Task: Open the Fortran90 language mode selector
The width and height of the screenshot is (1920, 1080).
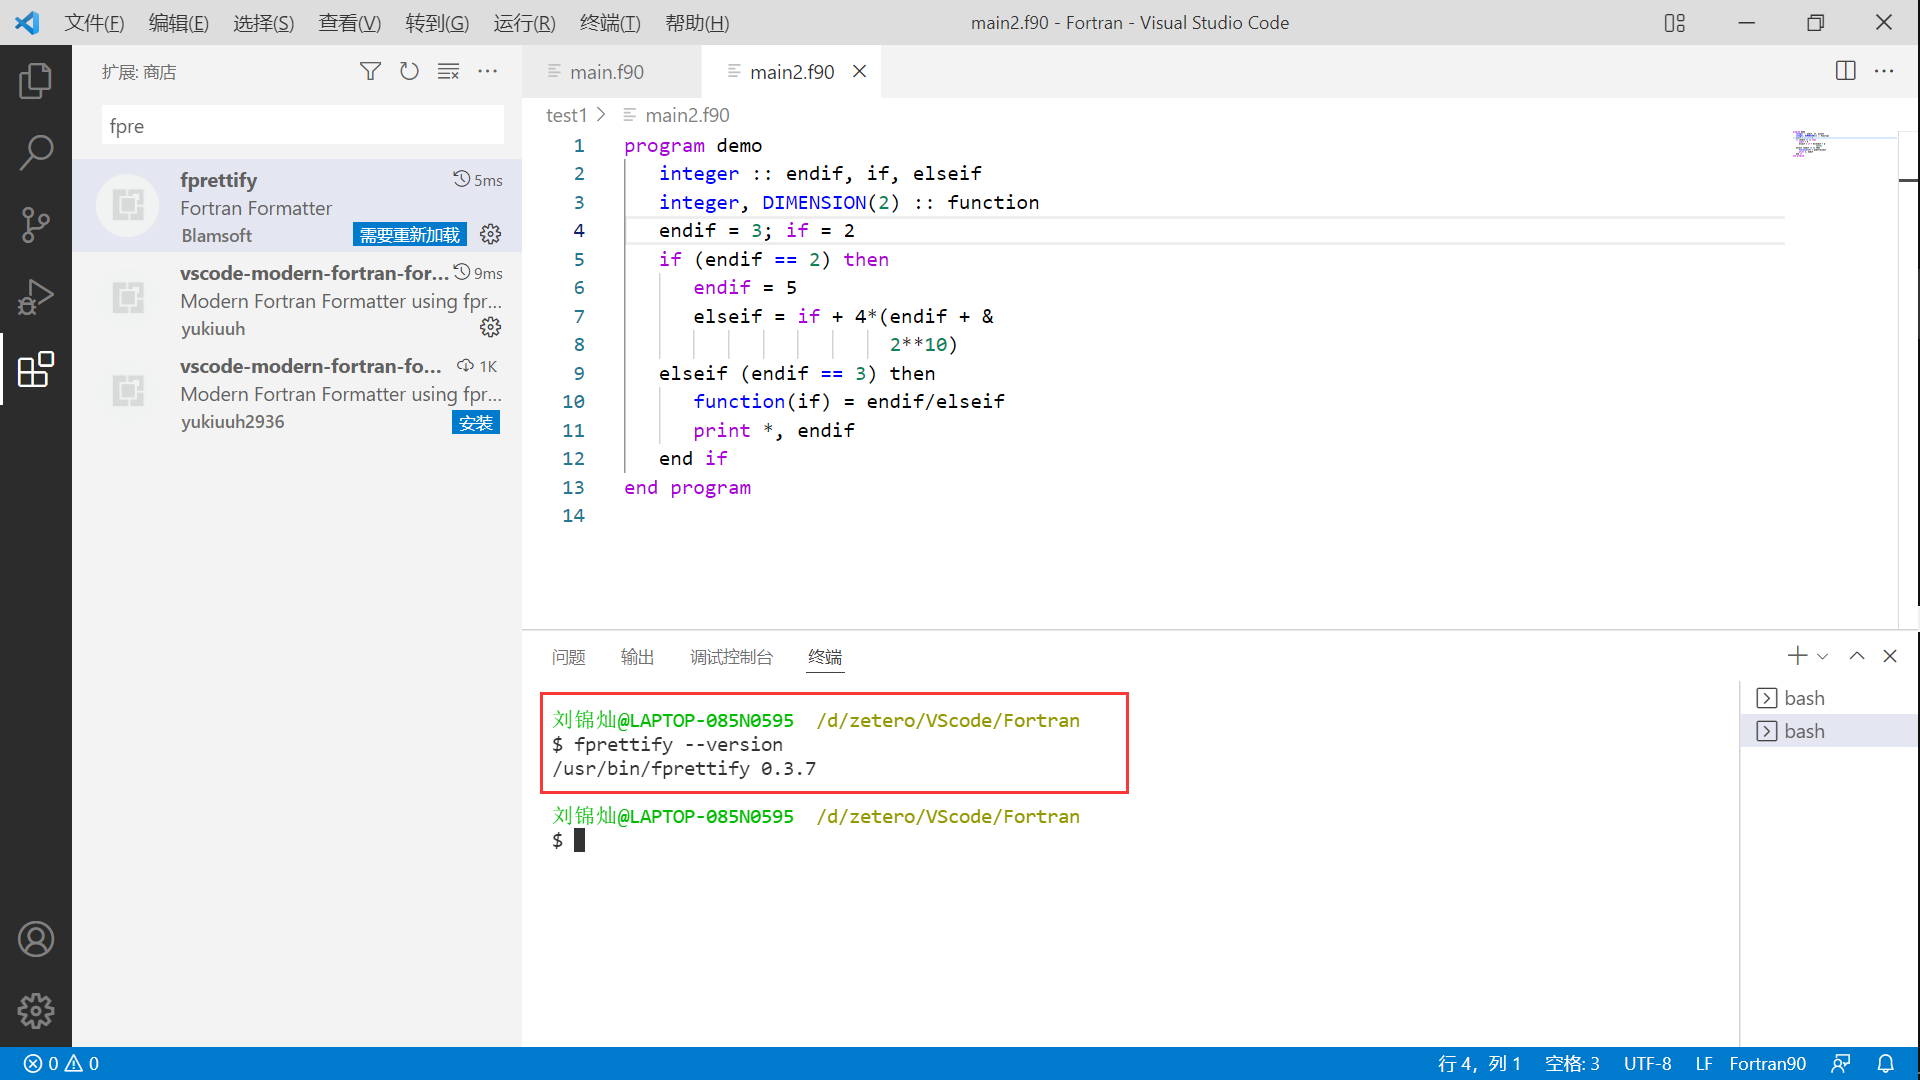Action: click(1767, 1064)
